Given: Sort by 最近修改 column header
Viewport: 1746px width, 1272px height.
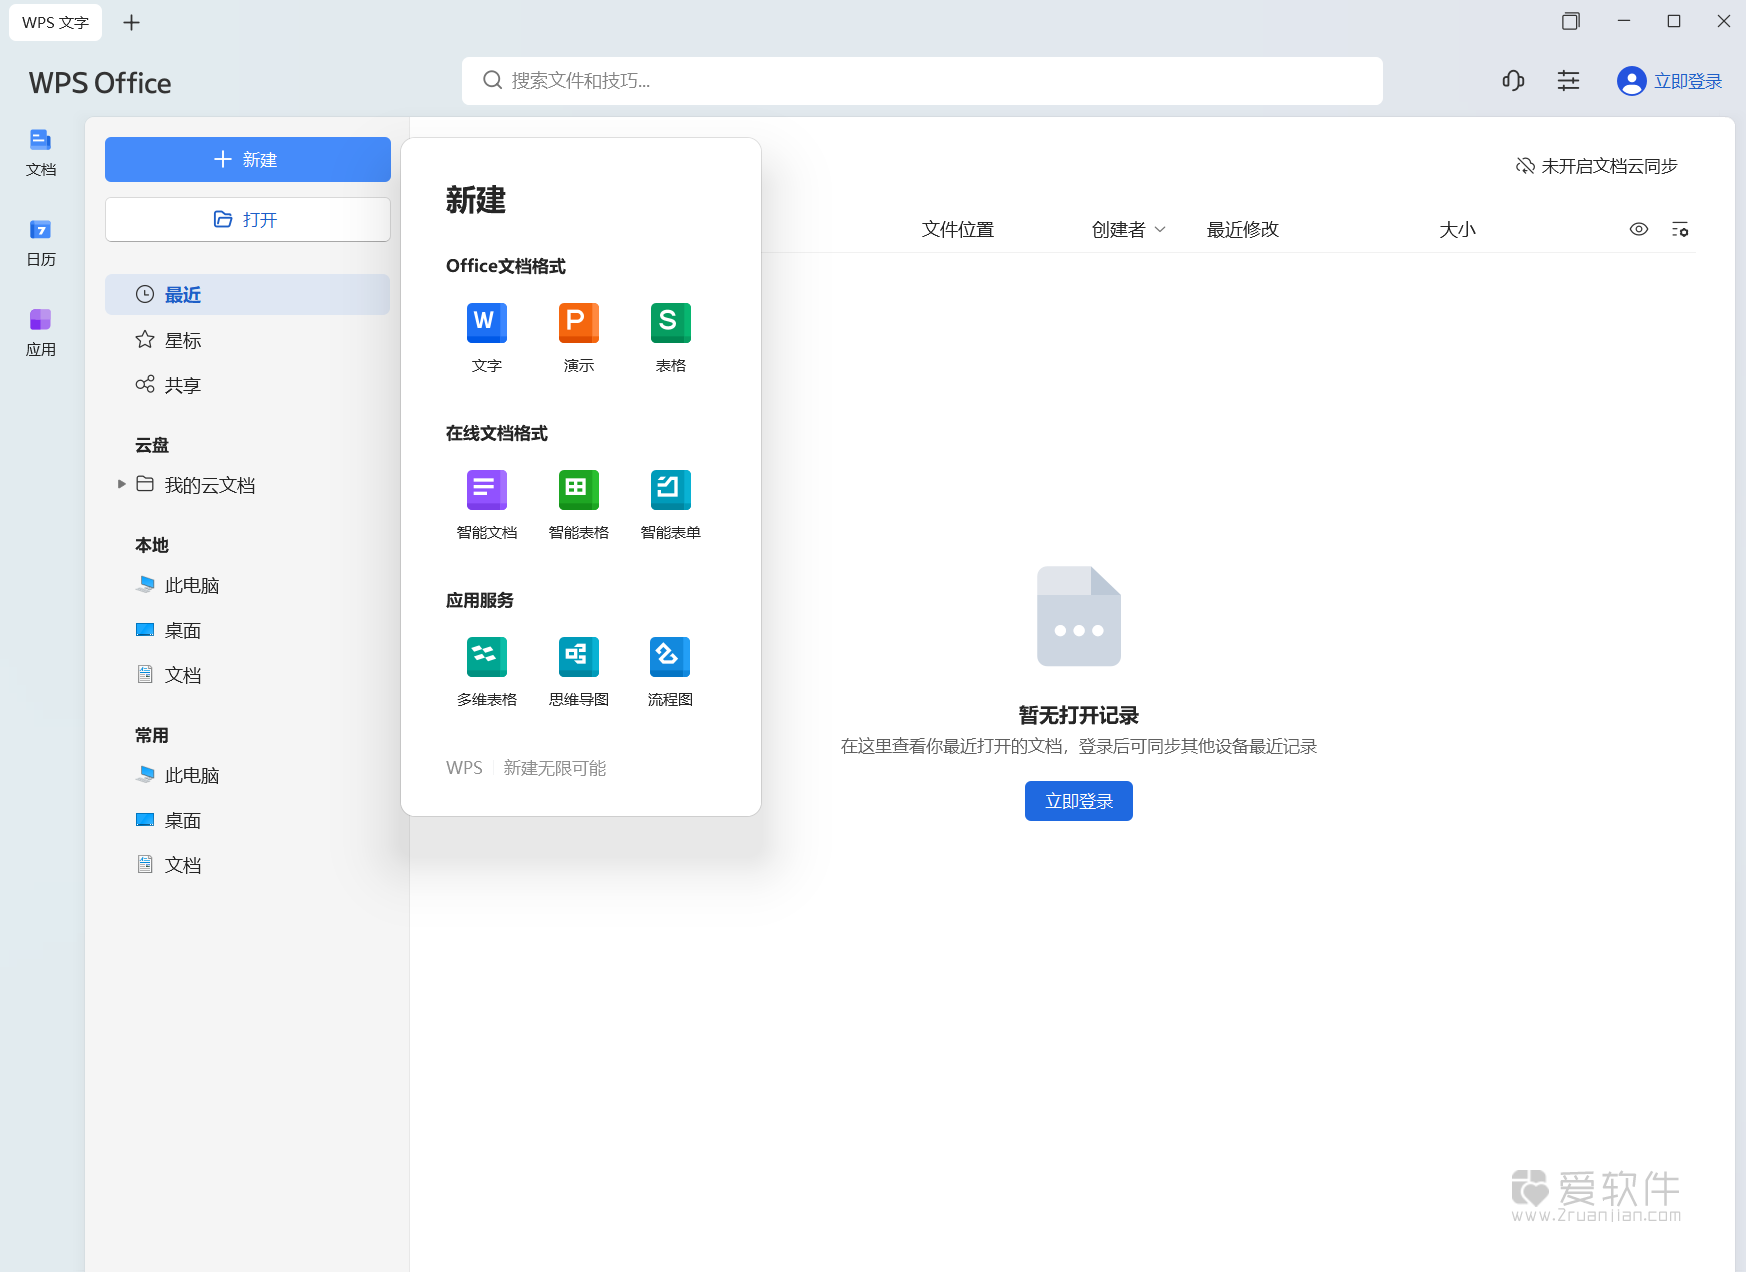Looking at the screenshot, I should coord(1243,229).
